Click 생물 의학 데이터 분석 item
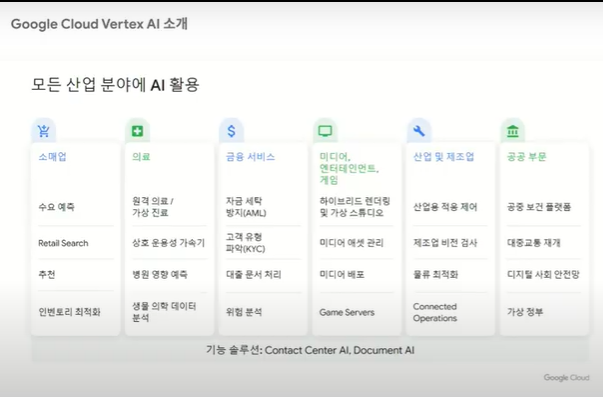 [164, 312]
